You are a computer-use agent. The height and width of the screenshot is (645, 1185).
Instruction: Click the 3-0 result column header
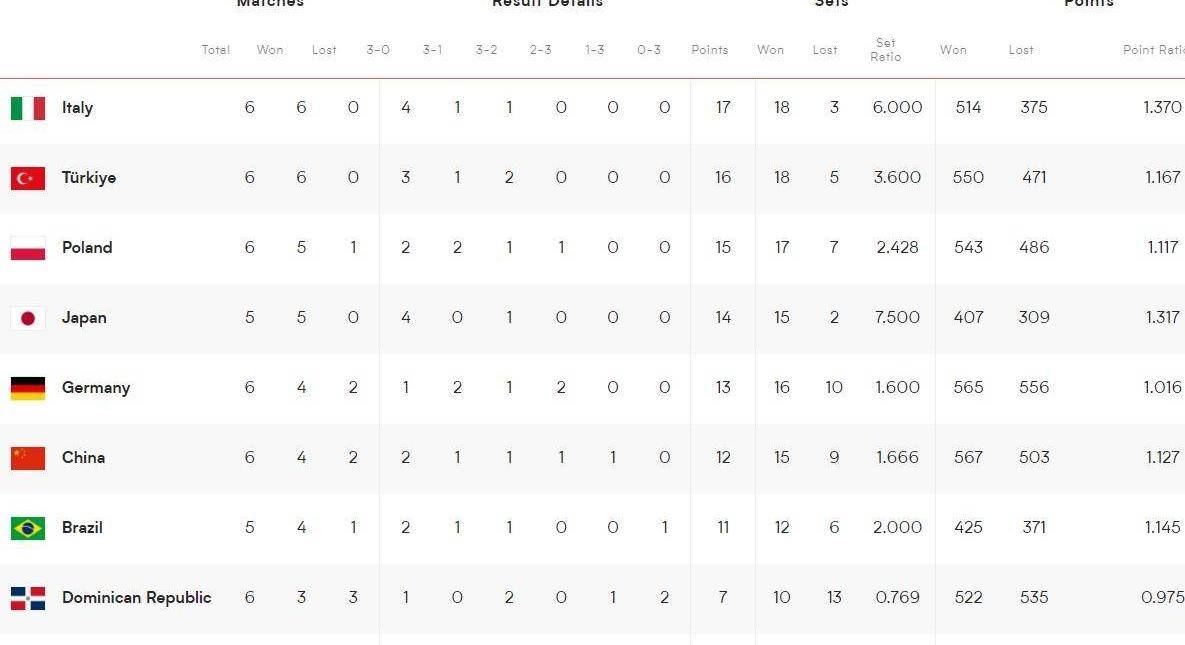pyautogui.click(x=378, y=50)
